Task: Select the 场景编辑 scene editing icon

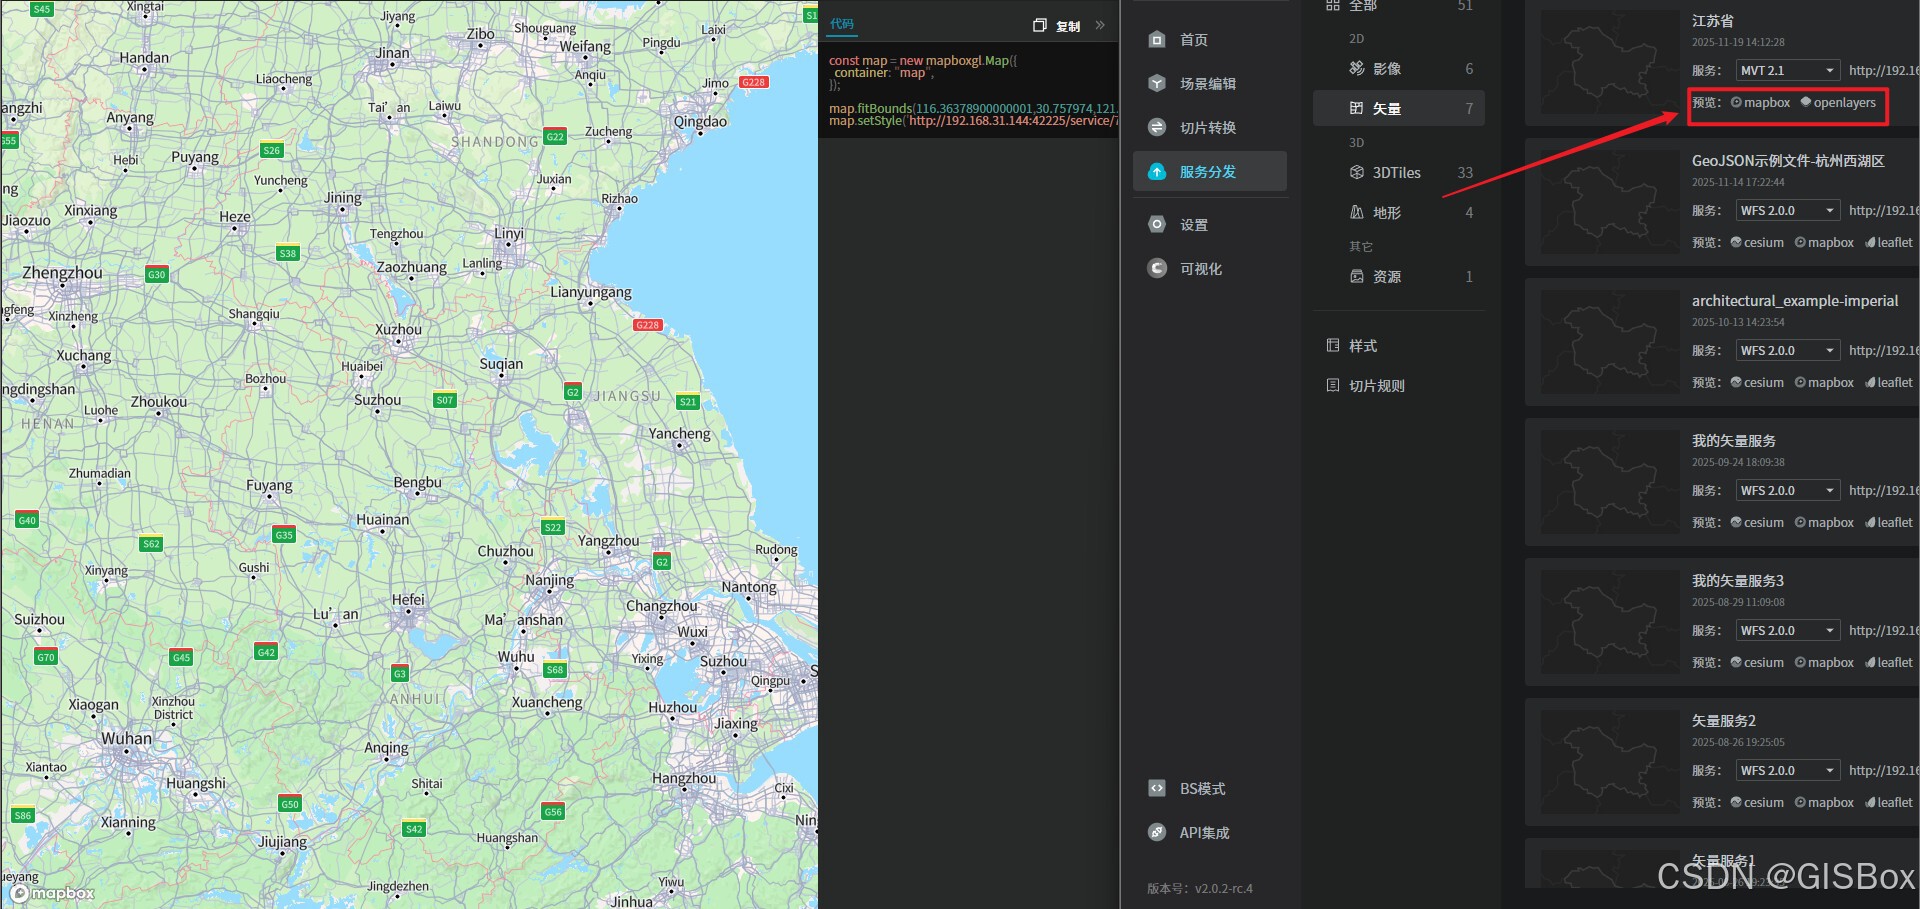Action: point(1203,83)
